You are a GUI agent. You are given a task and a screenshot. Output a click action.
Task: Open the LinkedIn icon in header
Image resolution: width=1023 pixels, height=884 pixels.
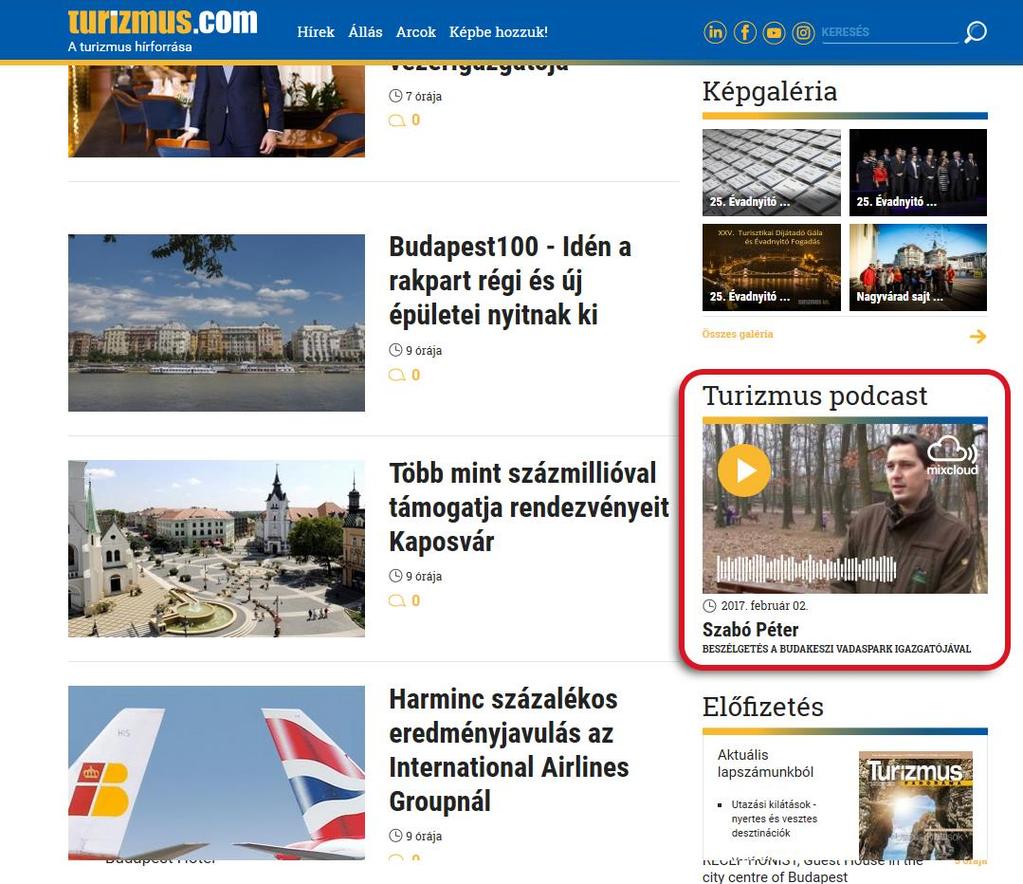point(715,32)
